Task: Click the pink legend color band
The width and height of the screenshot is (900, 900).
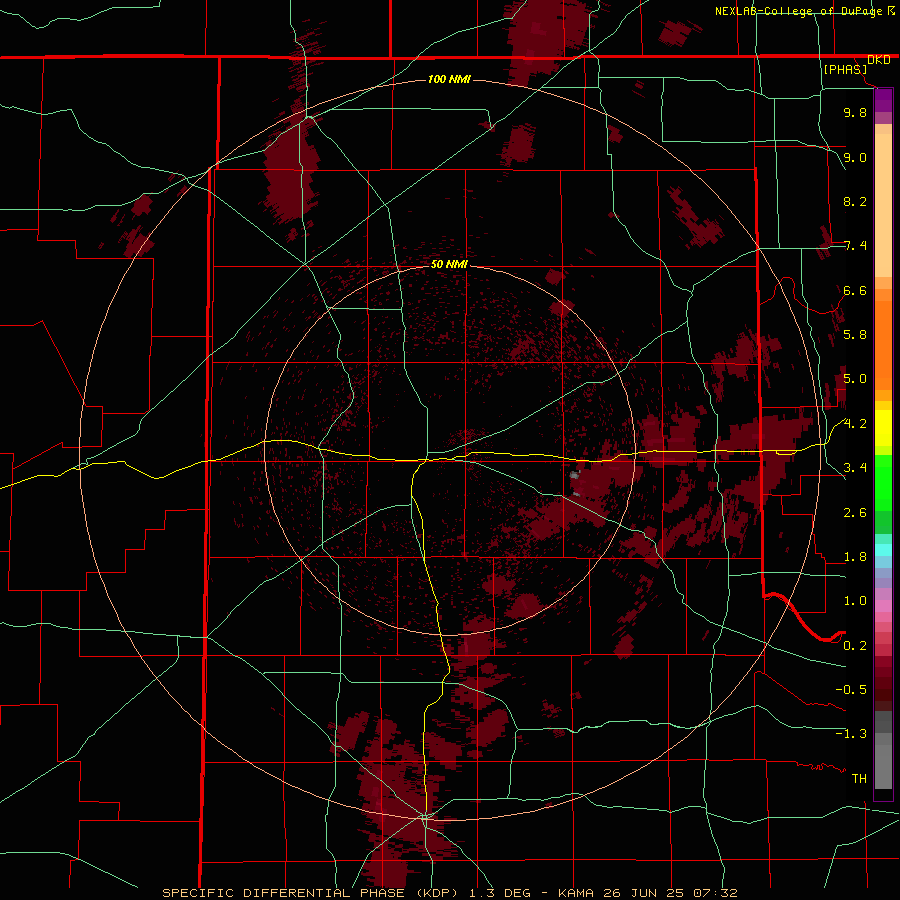Action: [883, 606]
